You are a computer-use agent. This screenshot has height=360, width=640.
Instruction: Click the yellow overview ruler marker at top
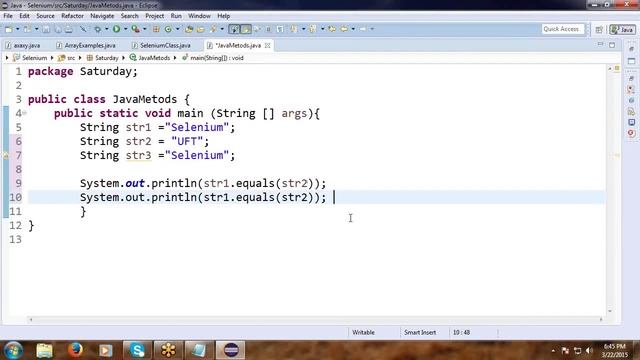click(x=617, y=68)
